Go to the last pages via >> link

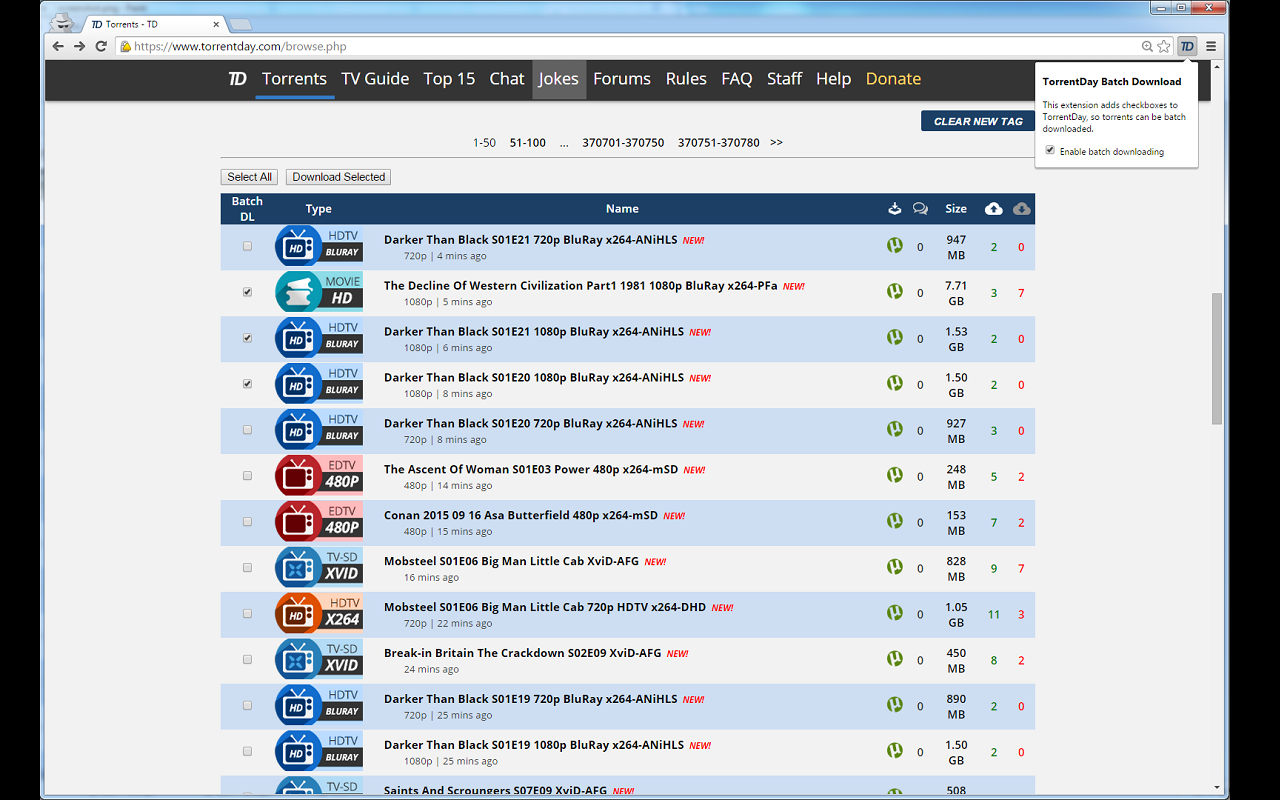(x=776, y=143)
